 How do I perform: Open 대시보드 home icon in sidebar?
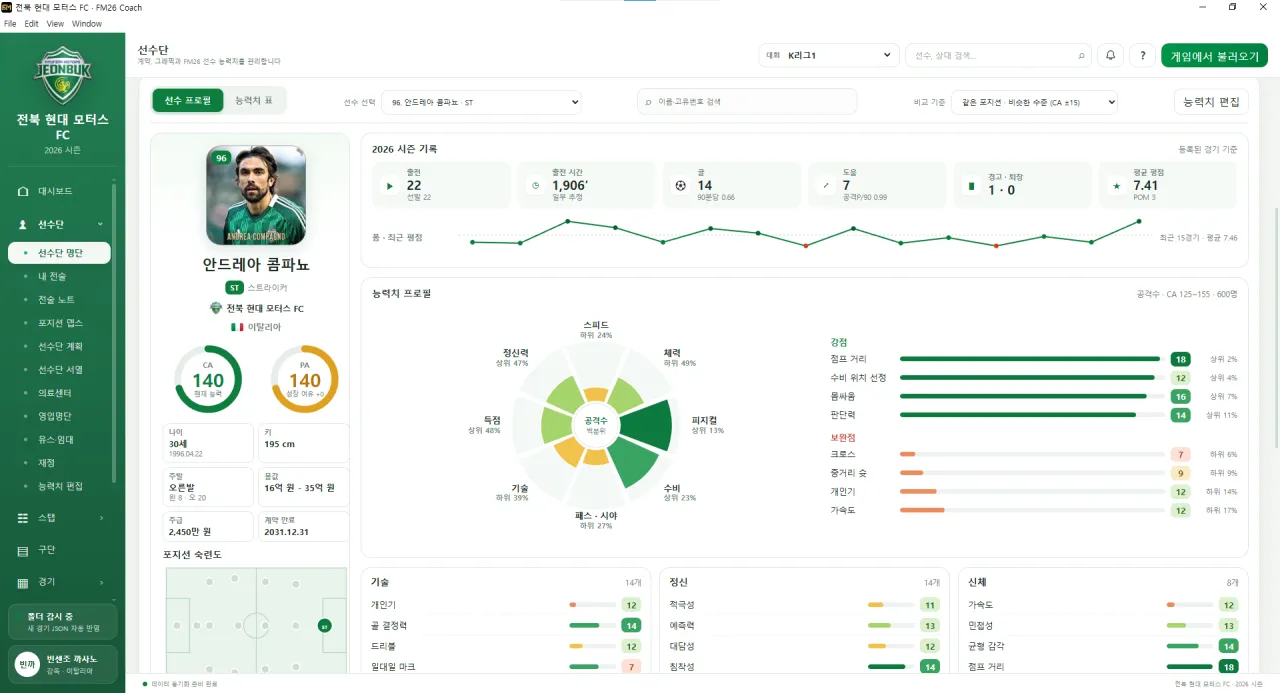[x=24, y=191]
